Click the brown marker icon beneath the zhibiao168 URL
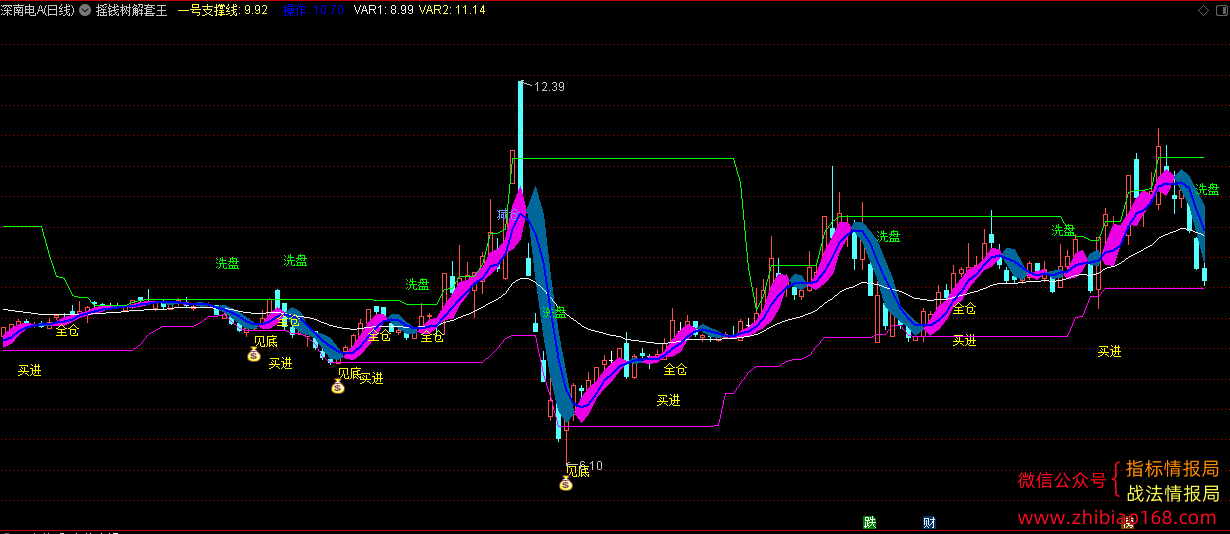Viewport: 1230px width, 534px height. [1129, 523]
